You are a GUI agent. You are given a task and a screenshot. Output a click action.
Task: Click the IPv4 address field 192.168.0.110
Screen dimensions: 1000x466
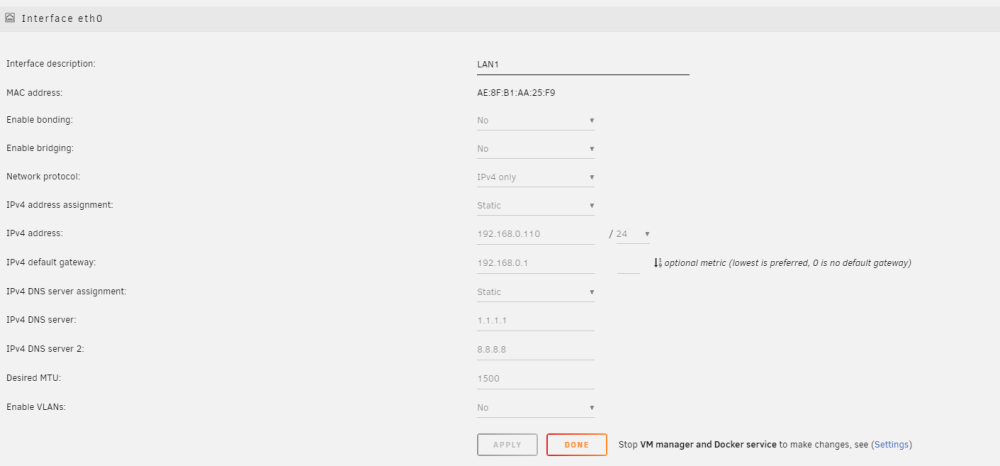coord(536,234)
